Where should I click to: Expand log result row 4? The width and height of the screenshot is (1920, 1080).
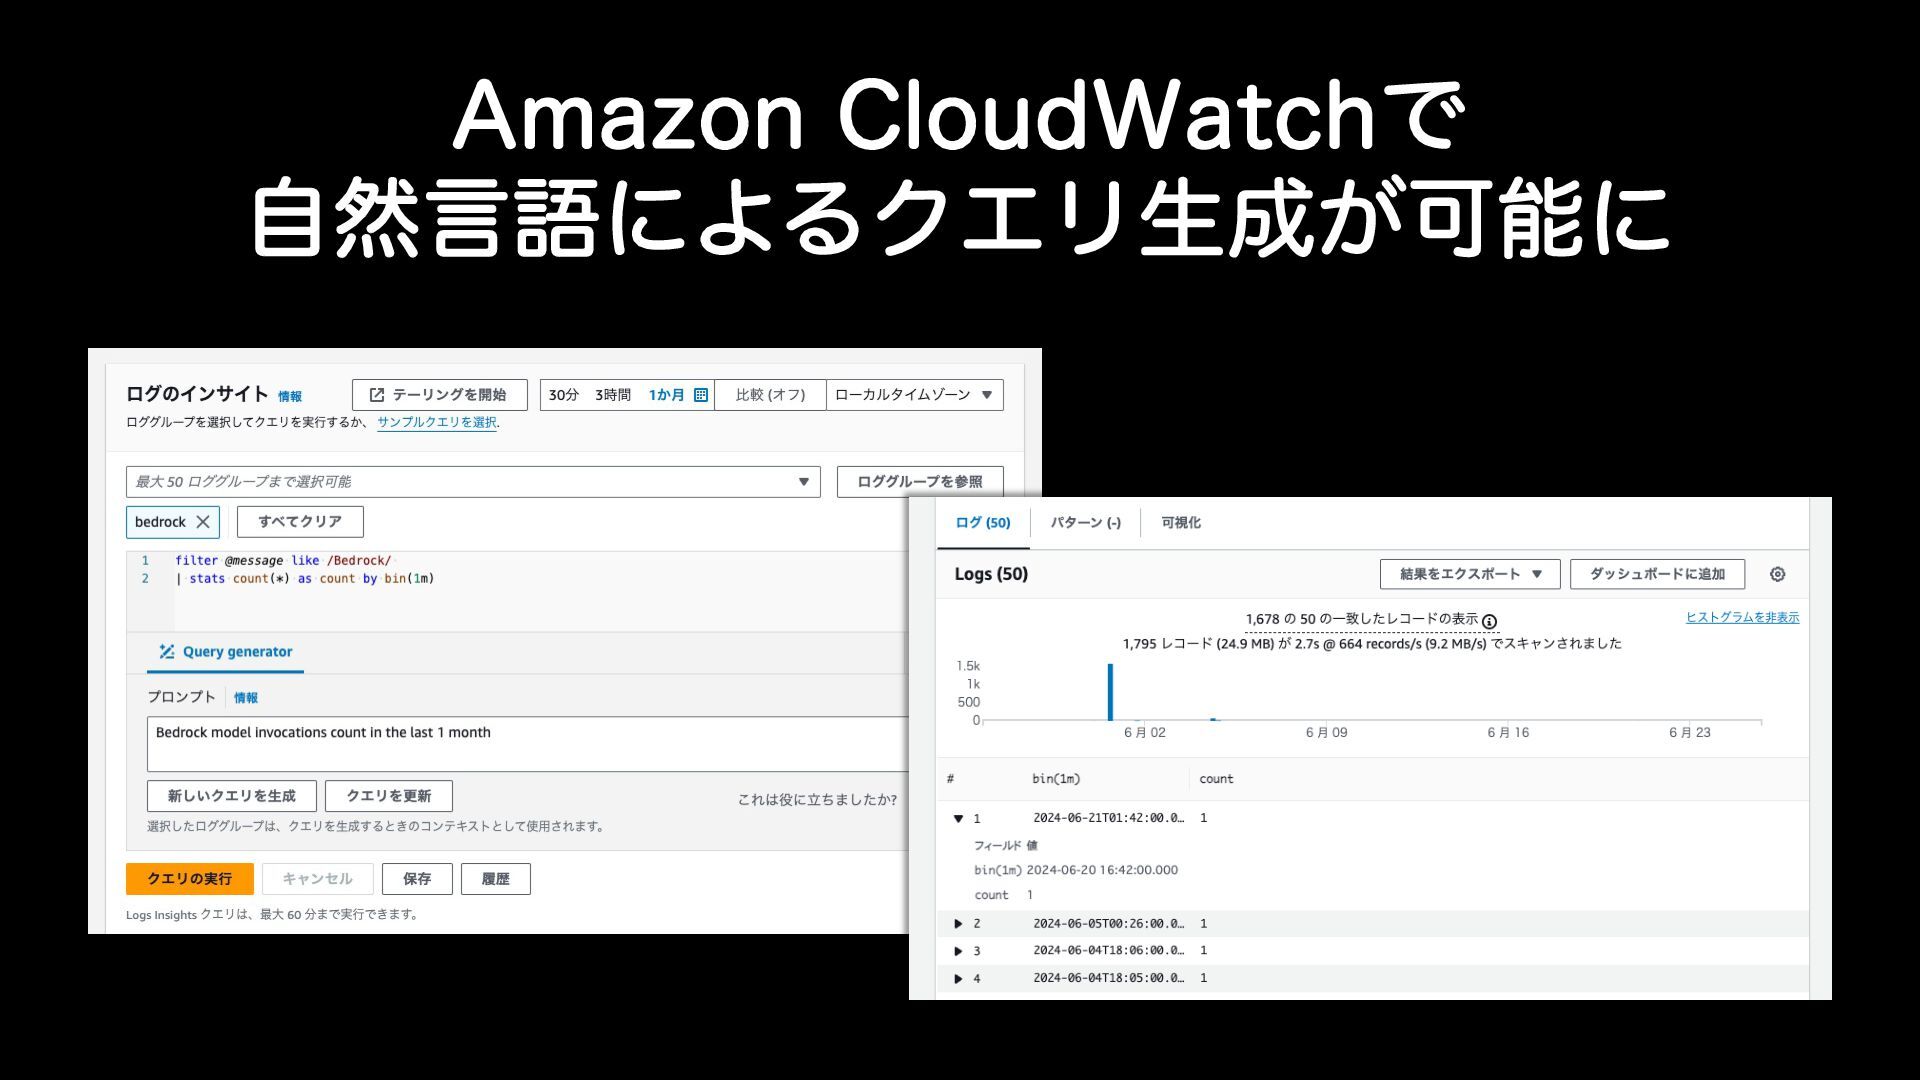click(958, 978)
